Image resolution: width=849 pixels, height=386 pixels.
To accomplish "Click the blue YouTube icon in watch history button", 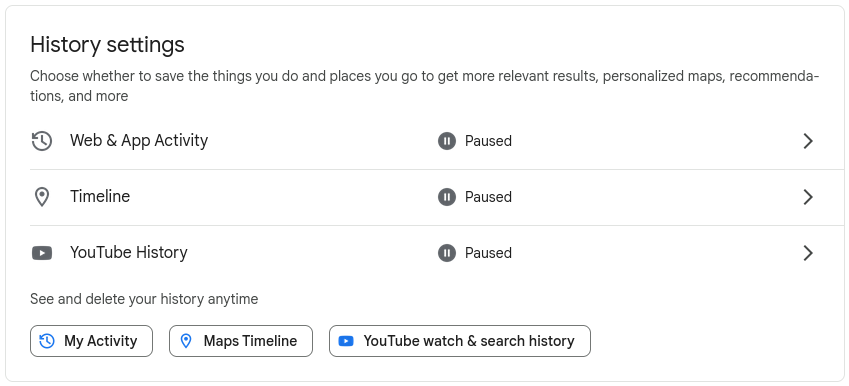I will click(x=346, y=341).
